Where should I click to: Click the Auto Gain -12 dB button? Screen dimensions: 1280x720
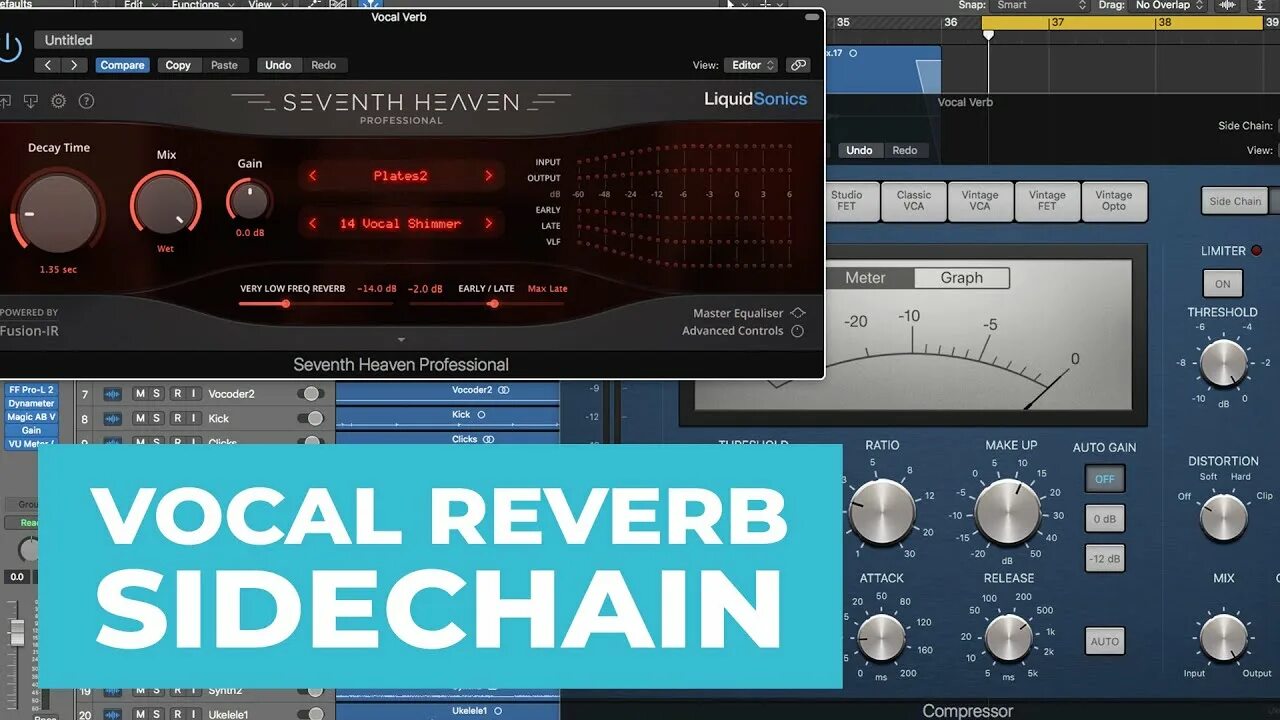[x=1105, y=558]
